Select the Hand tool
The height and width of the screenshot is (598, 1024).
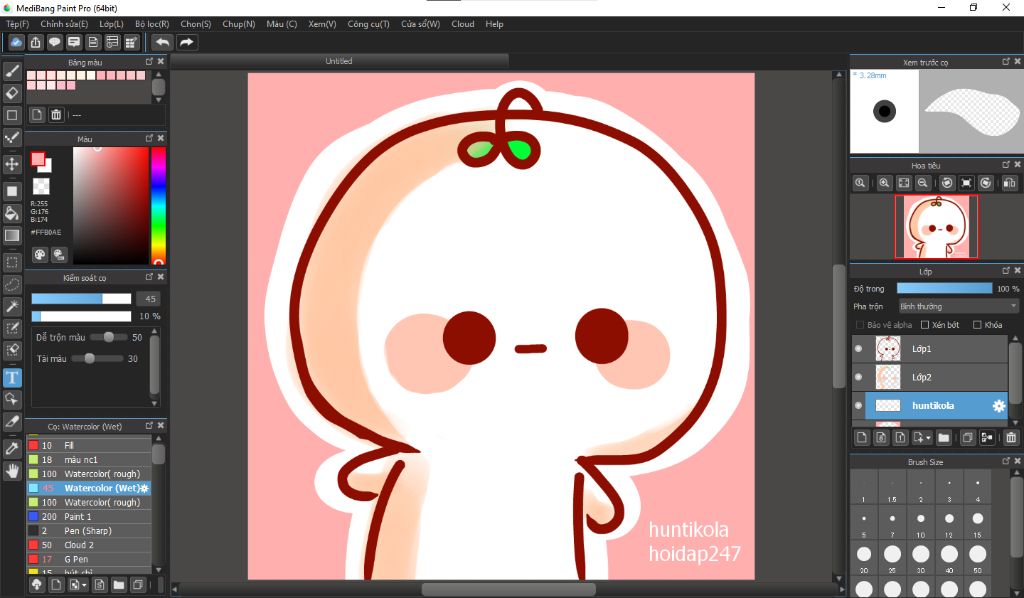[x=12, y=471]
